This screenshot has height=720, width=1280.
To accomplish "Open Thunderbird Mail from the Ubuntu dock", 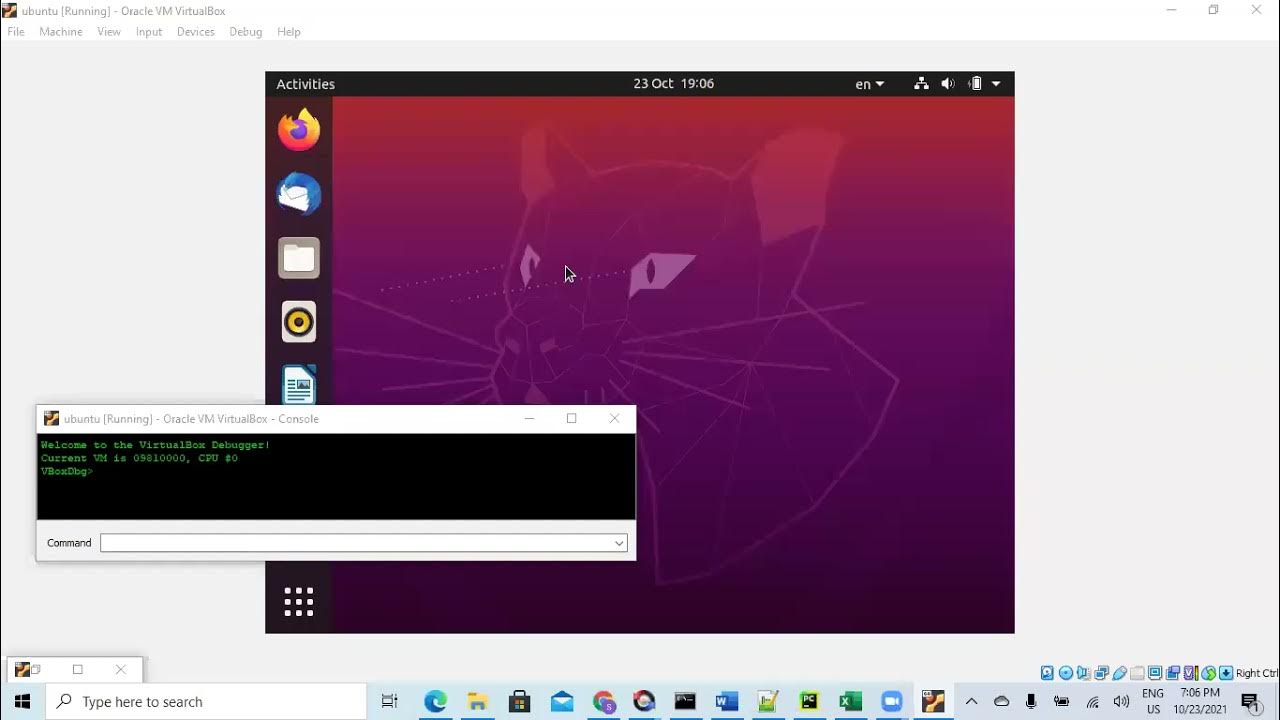I will tap(299, 194).
